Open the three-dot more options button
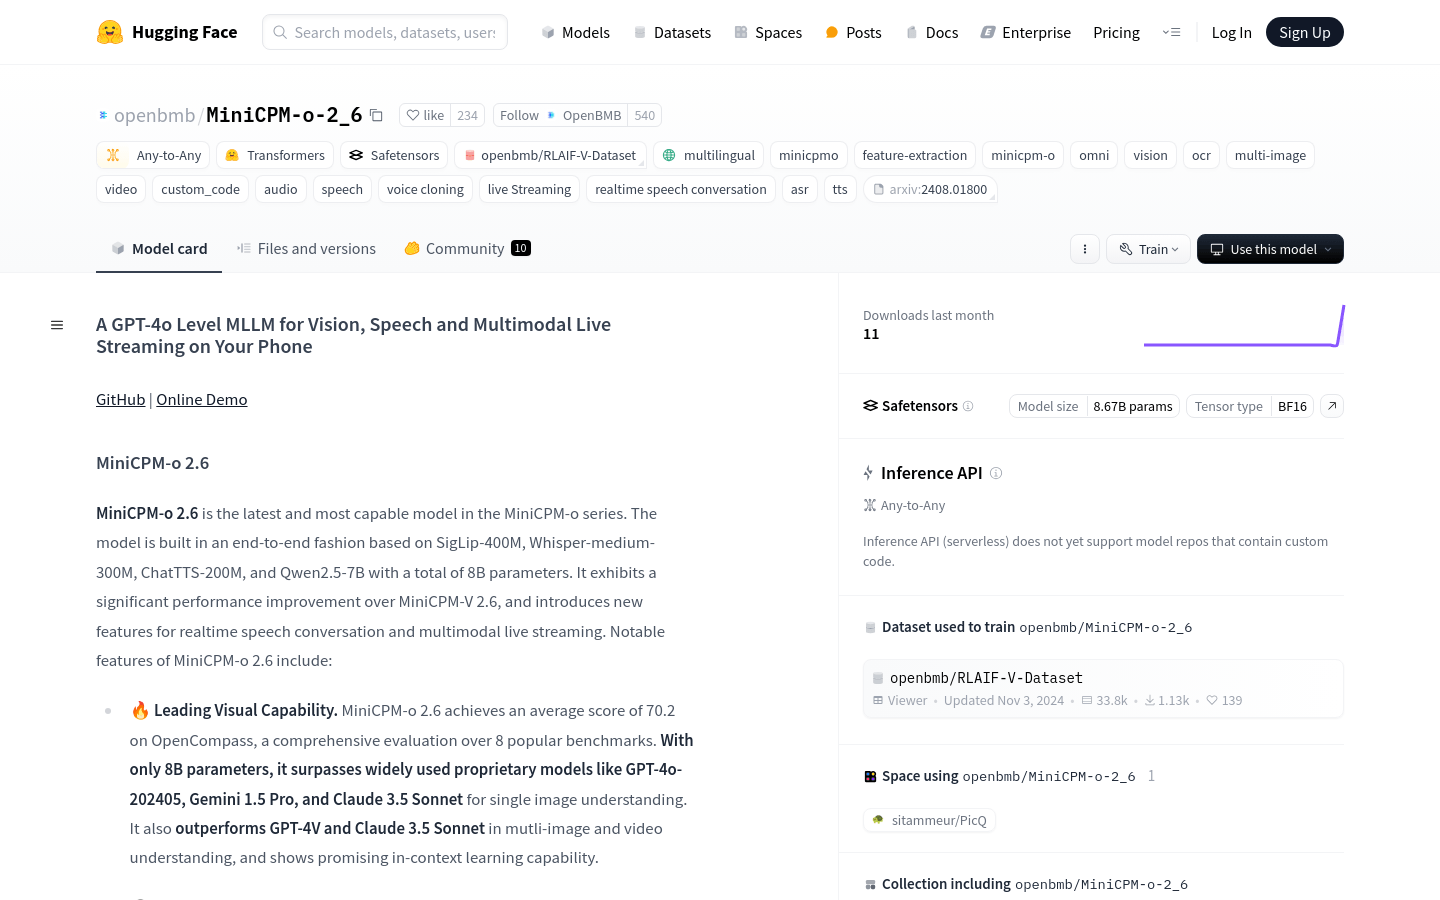The height and width of the screenshot is (900, 1440). click(x=1084, y=249)
